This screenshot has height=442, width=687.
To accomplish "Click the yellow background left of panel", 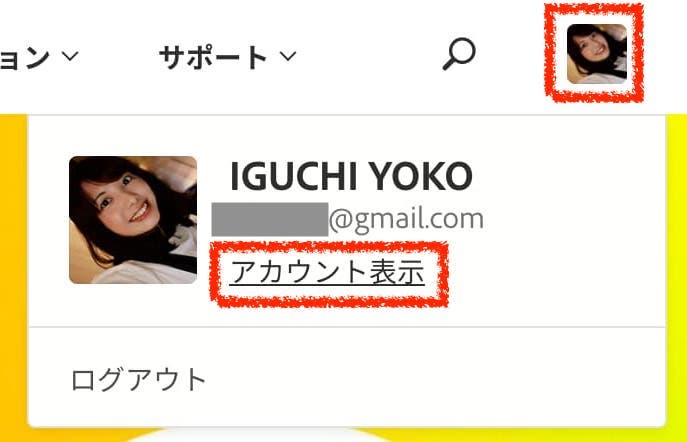I will [13, 272].
